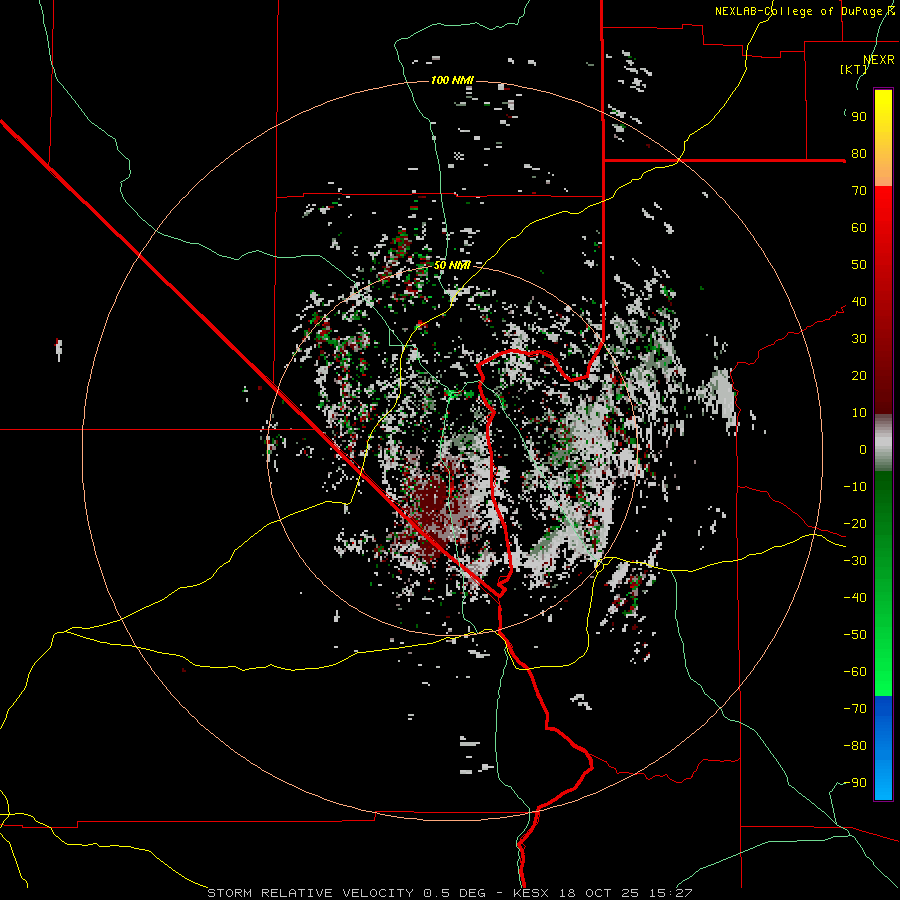Select the 70 value on velocity scale
Image resolution: width=900 pixels, height=900 pixels.
[x=859, y=191]
